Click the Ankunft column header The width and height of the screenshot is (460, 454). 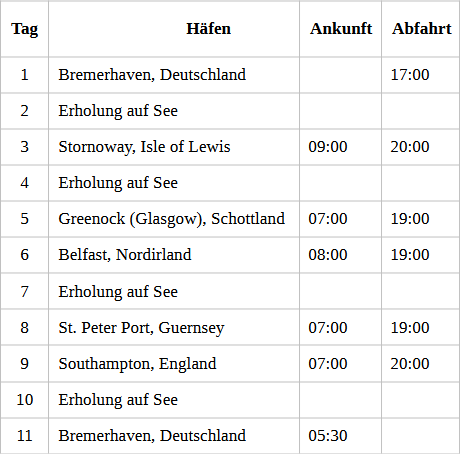coord(341,28)
